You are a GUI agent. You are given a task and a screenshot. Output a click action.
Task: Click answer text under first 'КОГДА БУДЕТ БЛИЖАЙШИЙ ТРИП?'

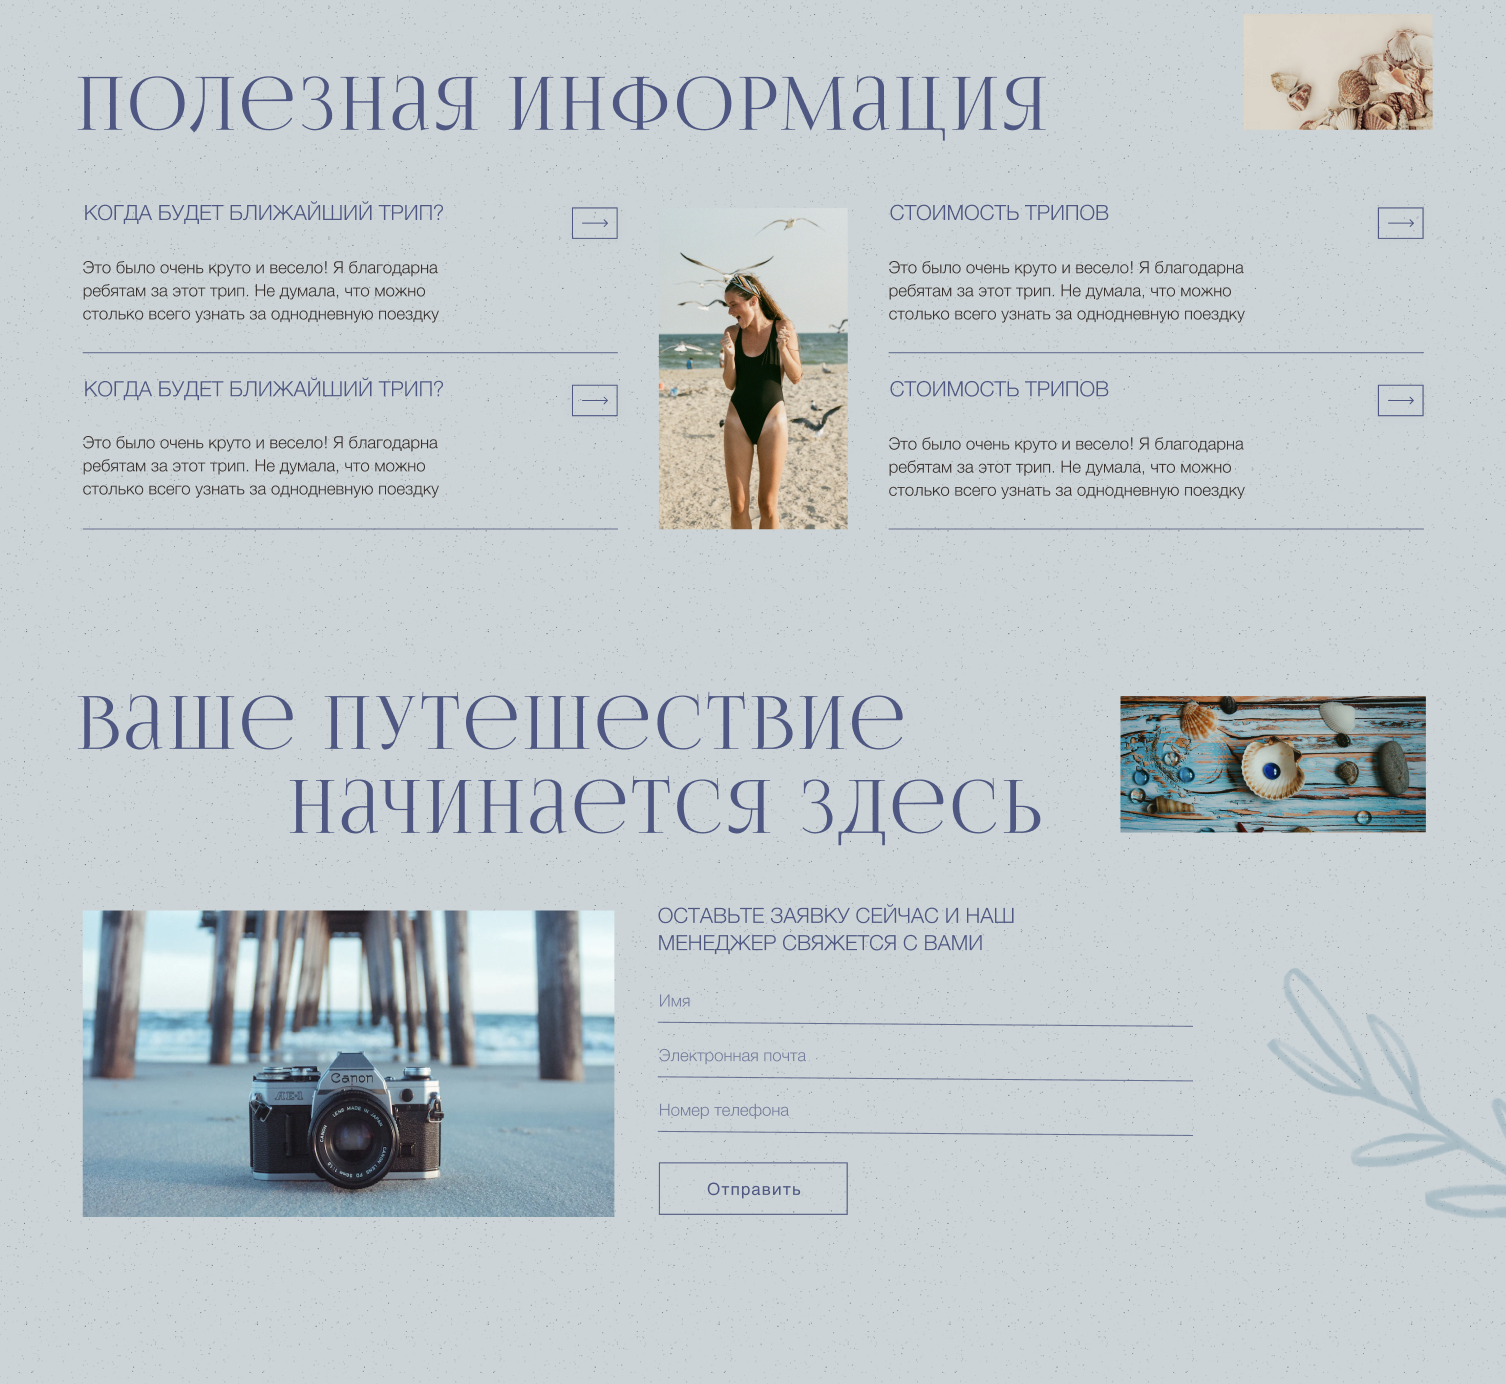point(261,291)
